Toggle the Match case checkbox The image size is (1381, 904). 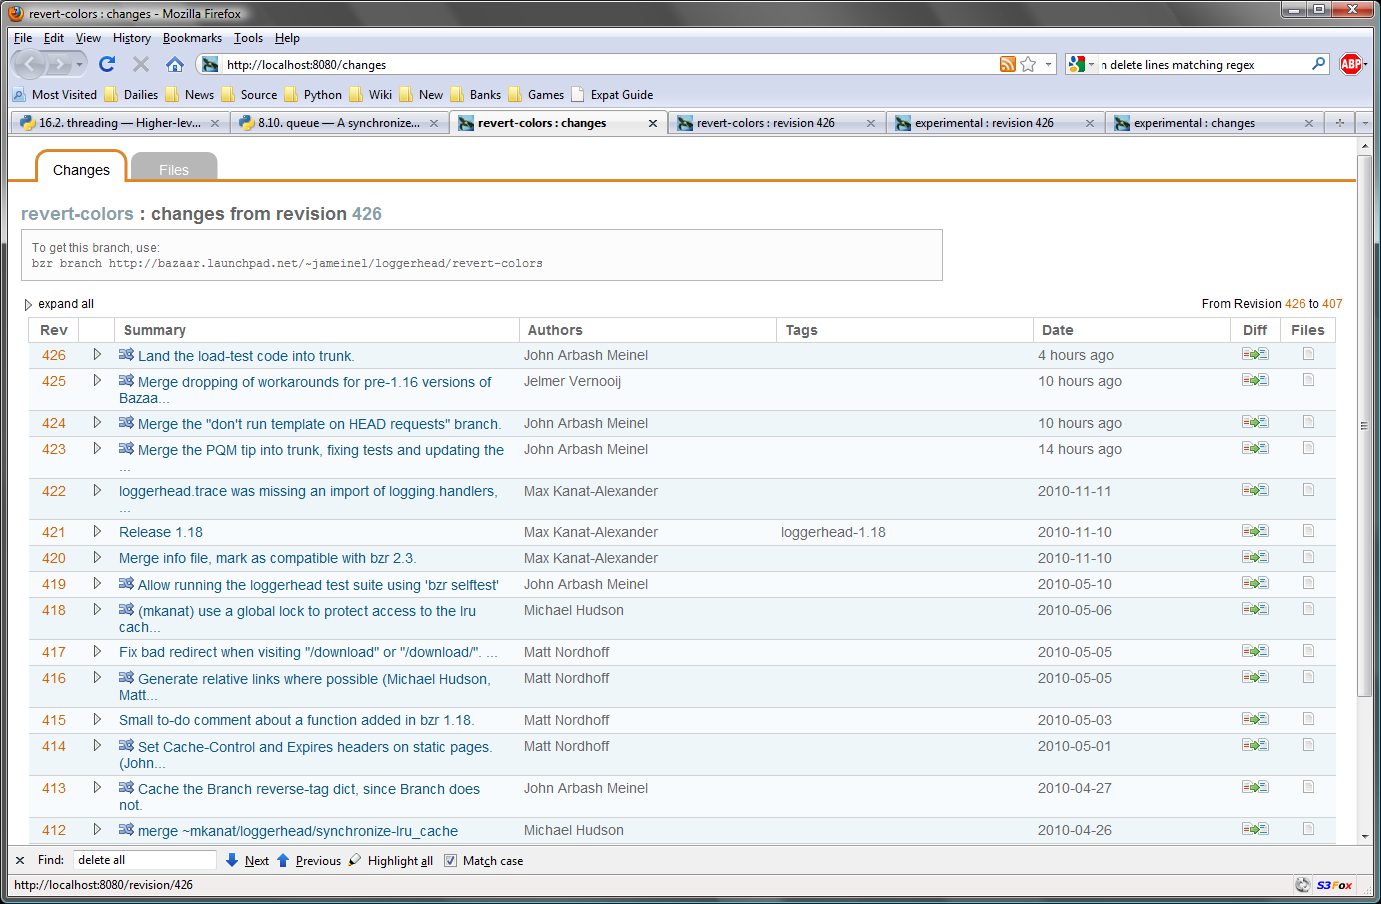tap(450, 860)
